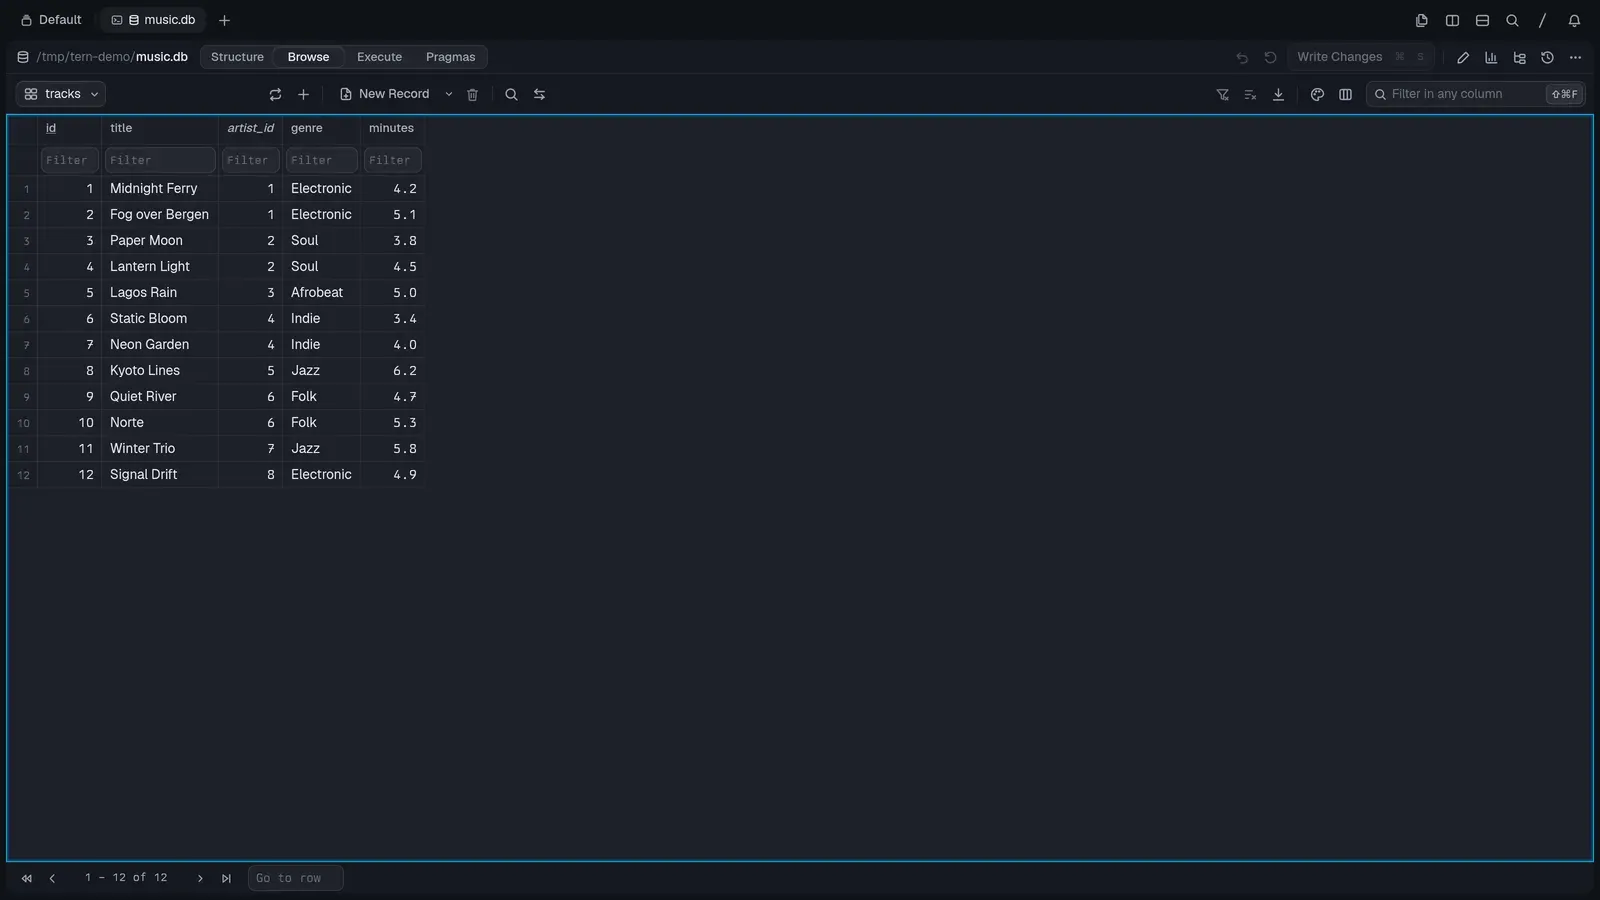The image size is (1600, 900).
Task: Click the plus icon beside refresh
Action: (x=303, y=94)
